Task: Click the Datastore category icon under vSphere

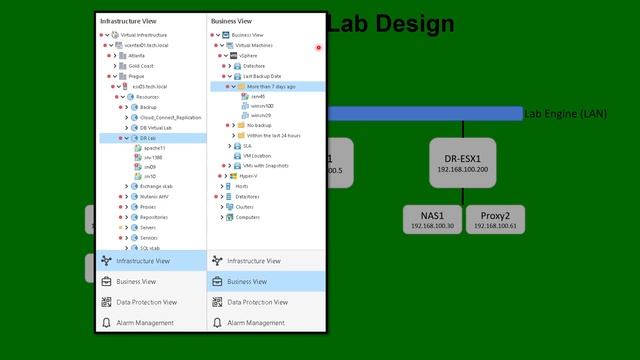Action: click(238, 66)
